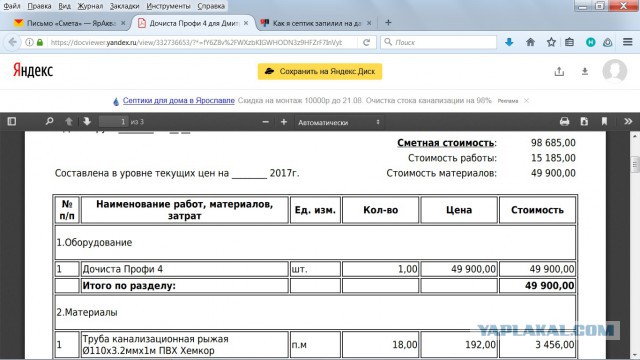Click the 1.Оборудование section heading
This screenshot has height=360, width=640.
pyautogui.click(x=94, y=242)
